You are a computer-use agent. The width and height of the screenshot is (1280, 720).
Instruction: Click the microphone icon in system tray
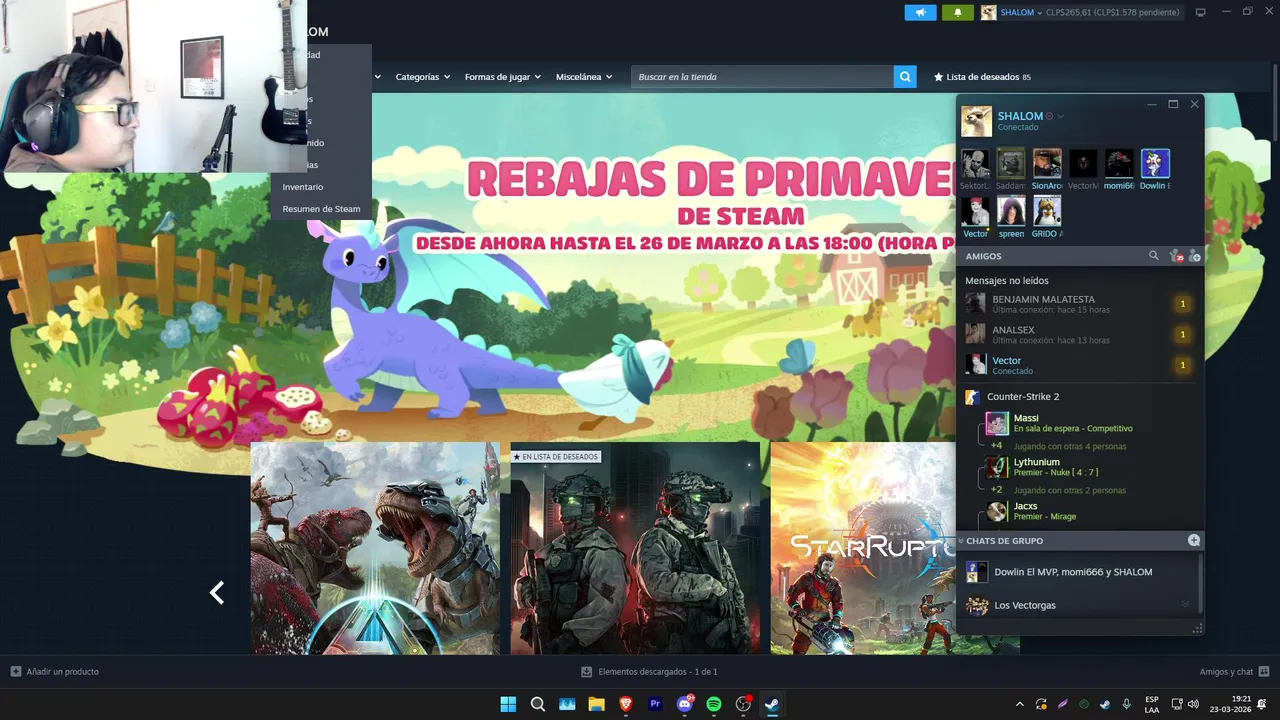(x=1127, y=704)
